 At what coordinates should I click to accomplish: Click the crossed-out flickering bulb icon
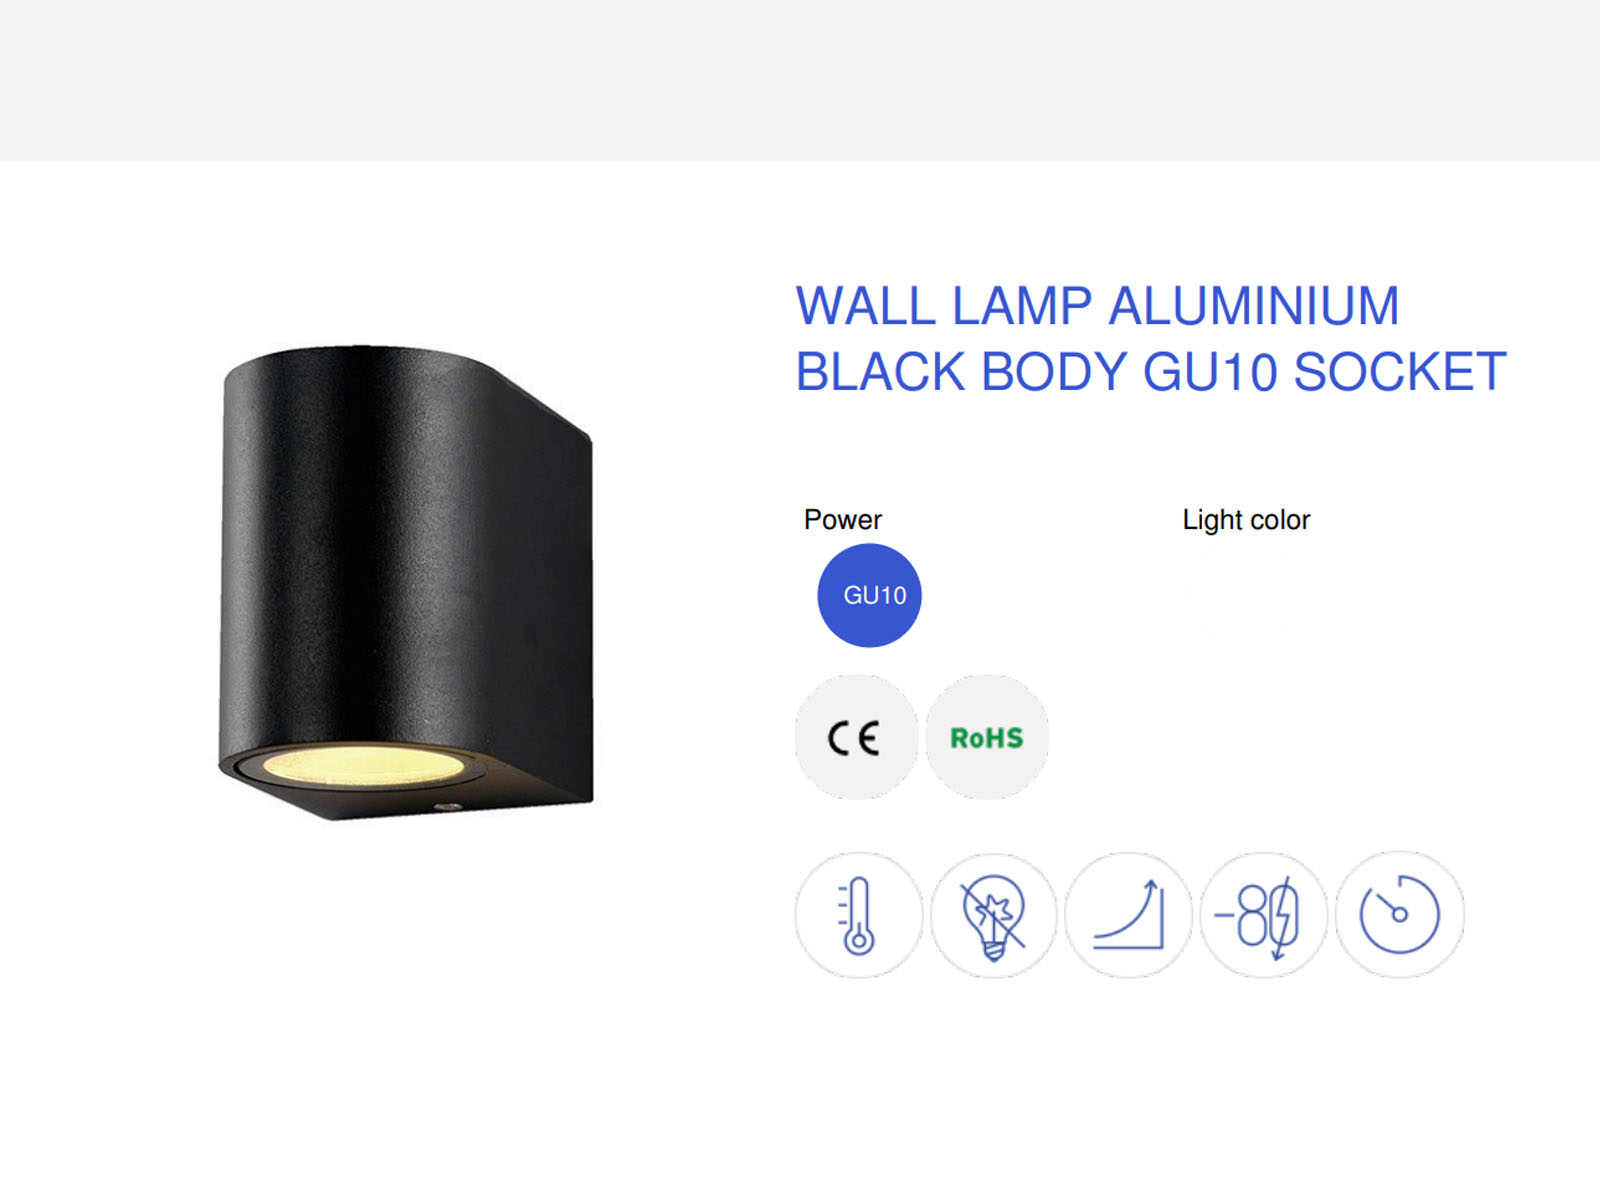994,915
